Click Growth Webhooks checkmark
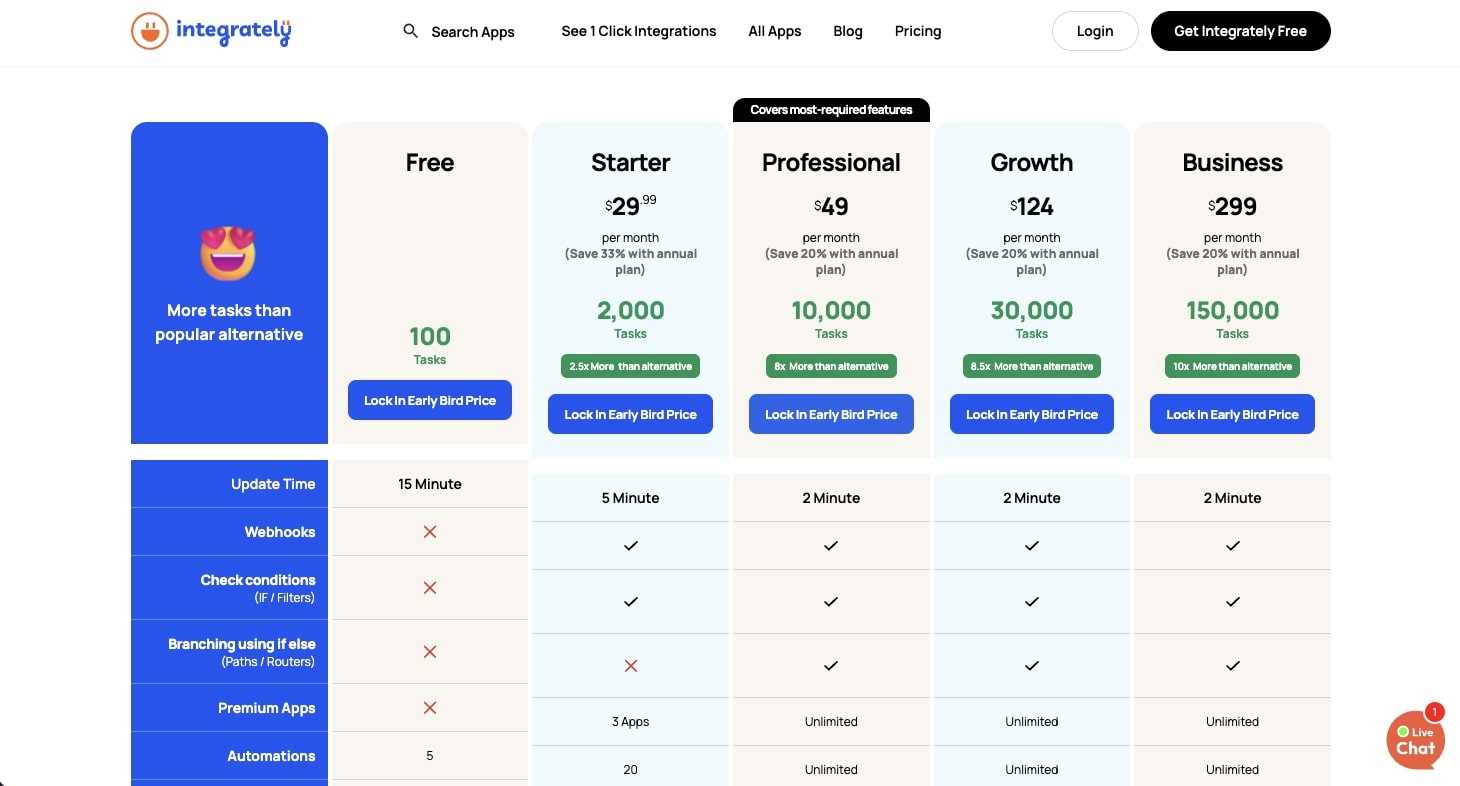Image resolution: width=1460 pixels, height=786 pixels. coord(1032,546)
